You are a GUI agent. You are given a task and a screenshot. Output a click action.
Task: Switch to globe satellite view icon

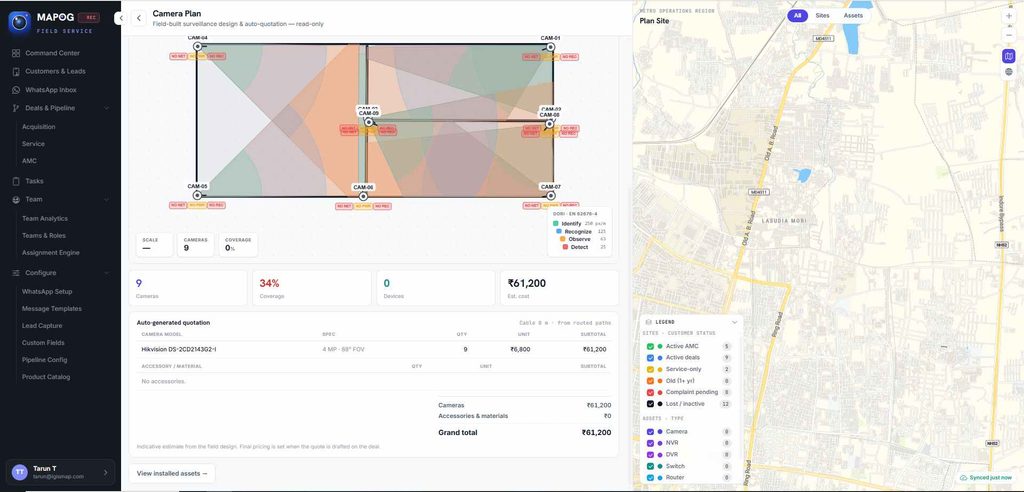click(1008, 72)
